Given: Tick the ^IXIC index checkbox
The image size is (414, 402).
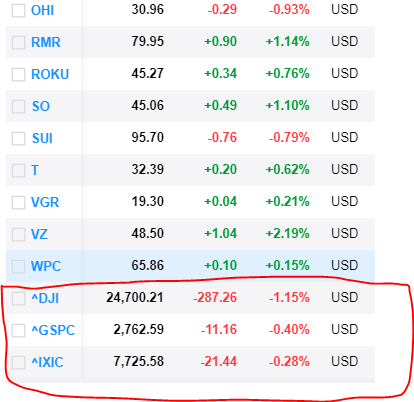Looking at the screenshot, I should point(18,363).
